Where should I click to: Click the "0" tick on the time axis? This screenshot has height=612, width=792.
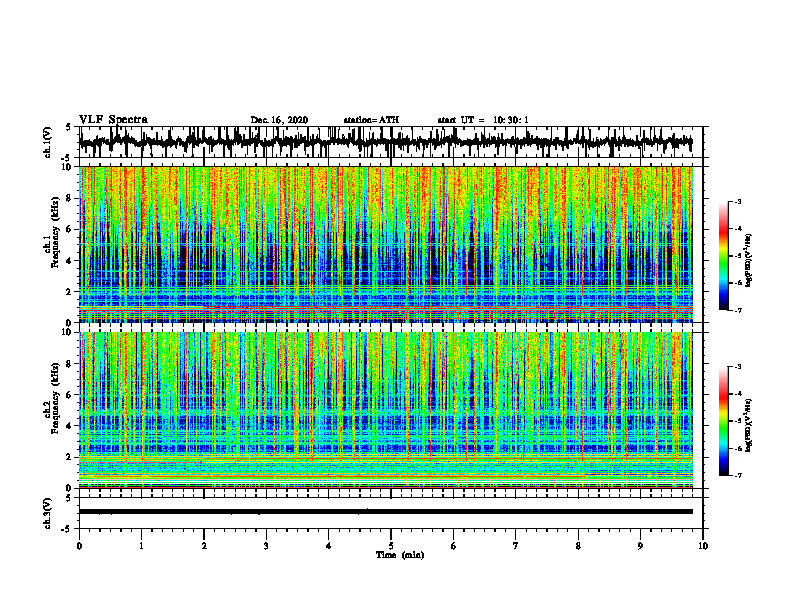pos(79,546)
